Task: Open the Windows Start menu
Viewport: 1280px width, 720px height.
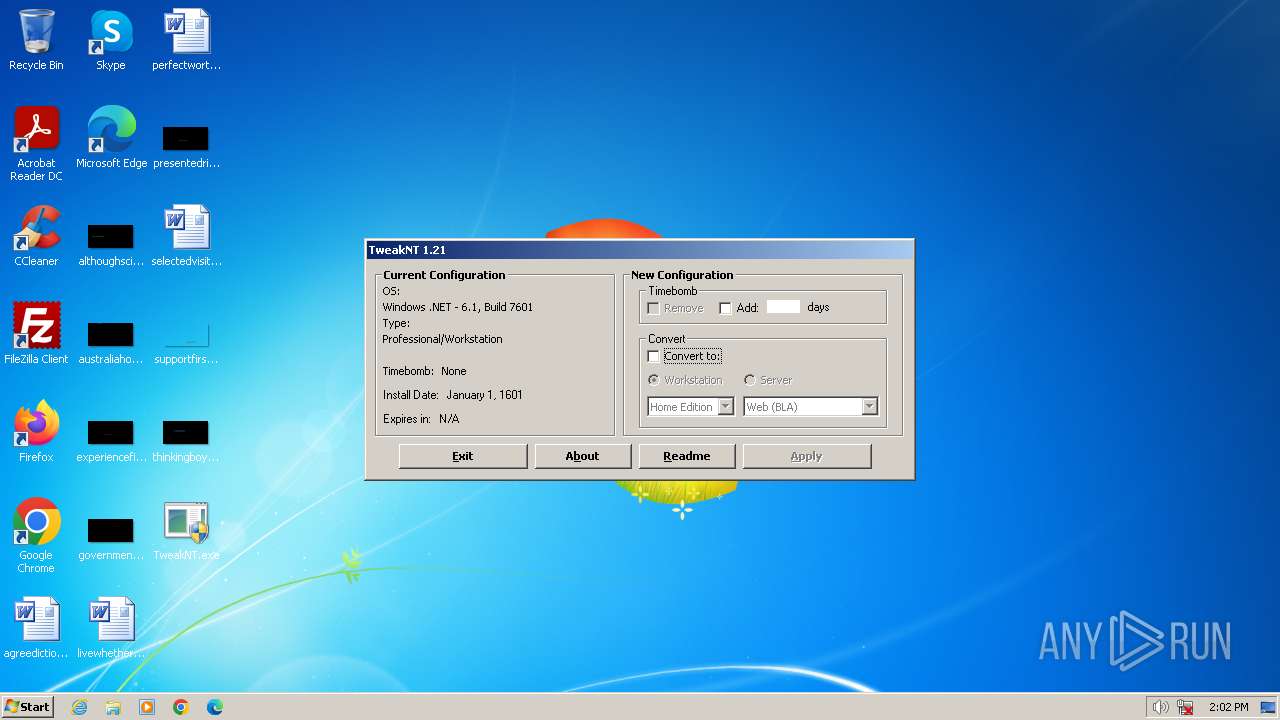Action: 28,707
